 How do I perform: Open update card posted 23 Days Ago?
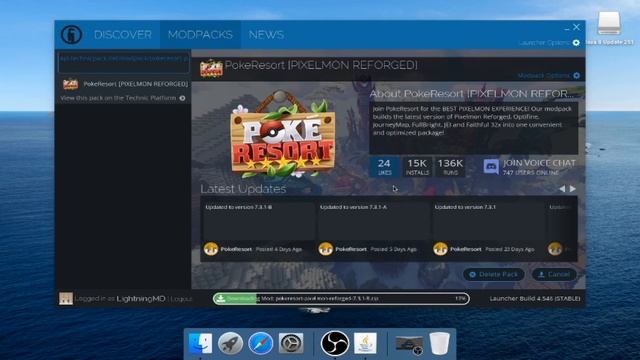[x=488, y=229]
